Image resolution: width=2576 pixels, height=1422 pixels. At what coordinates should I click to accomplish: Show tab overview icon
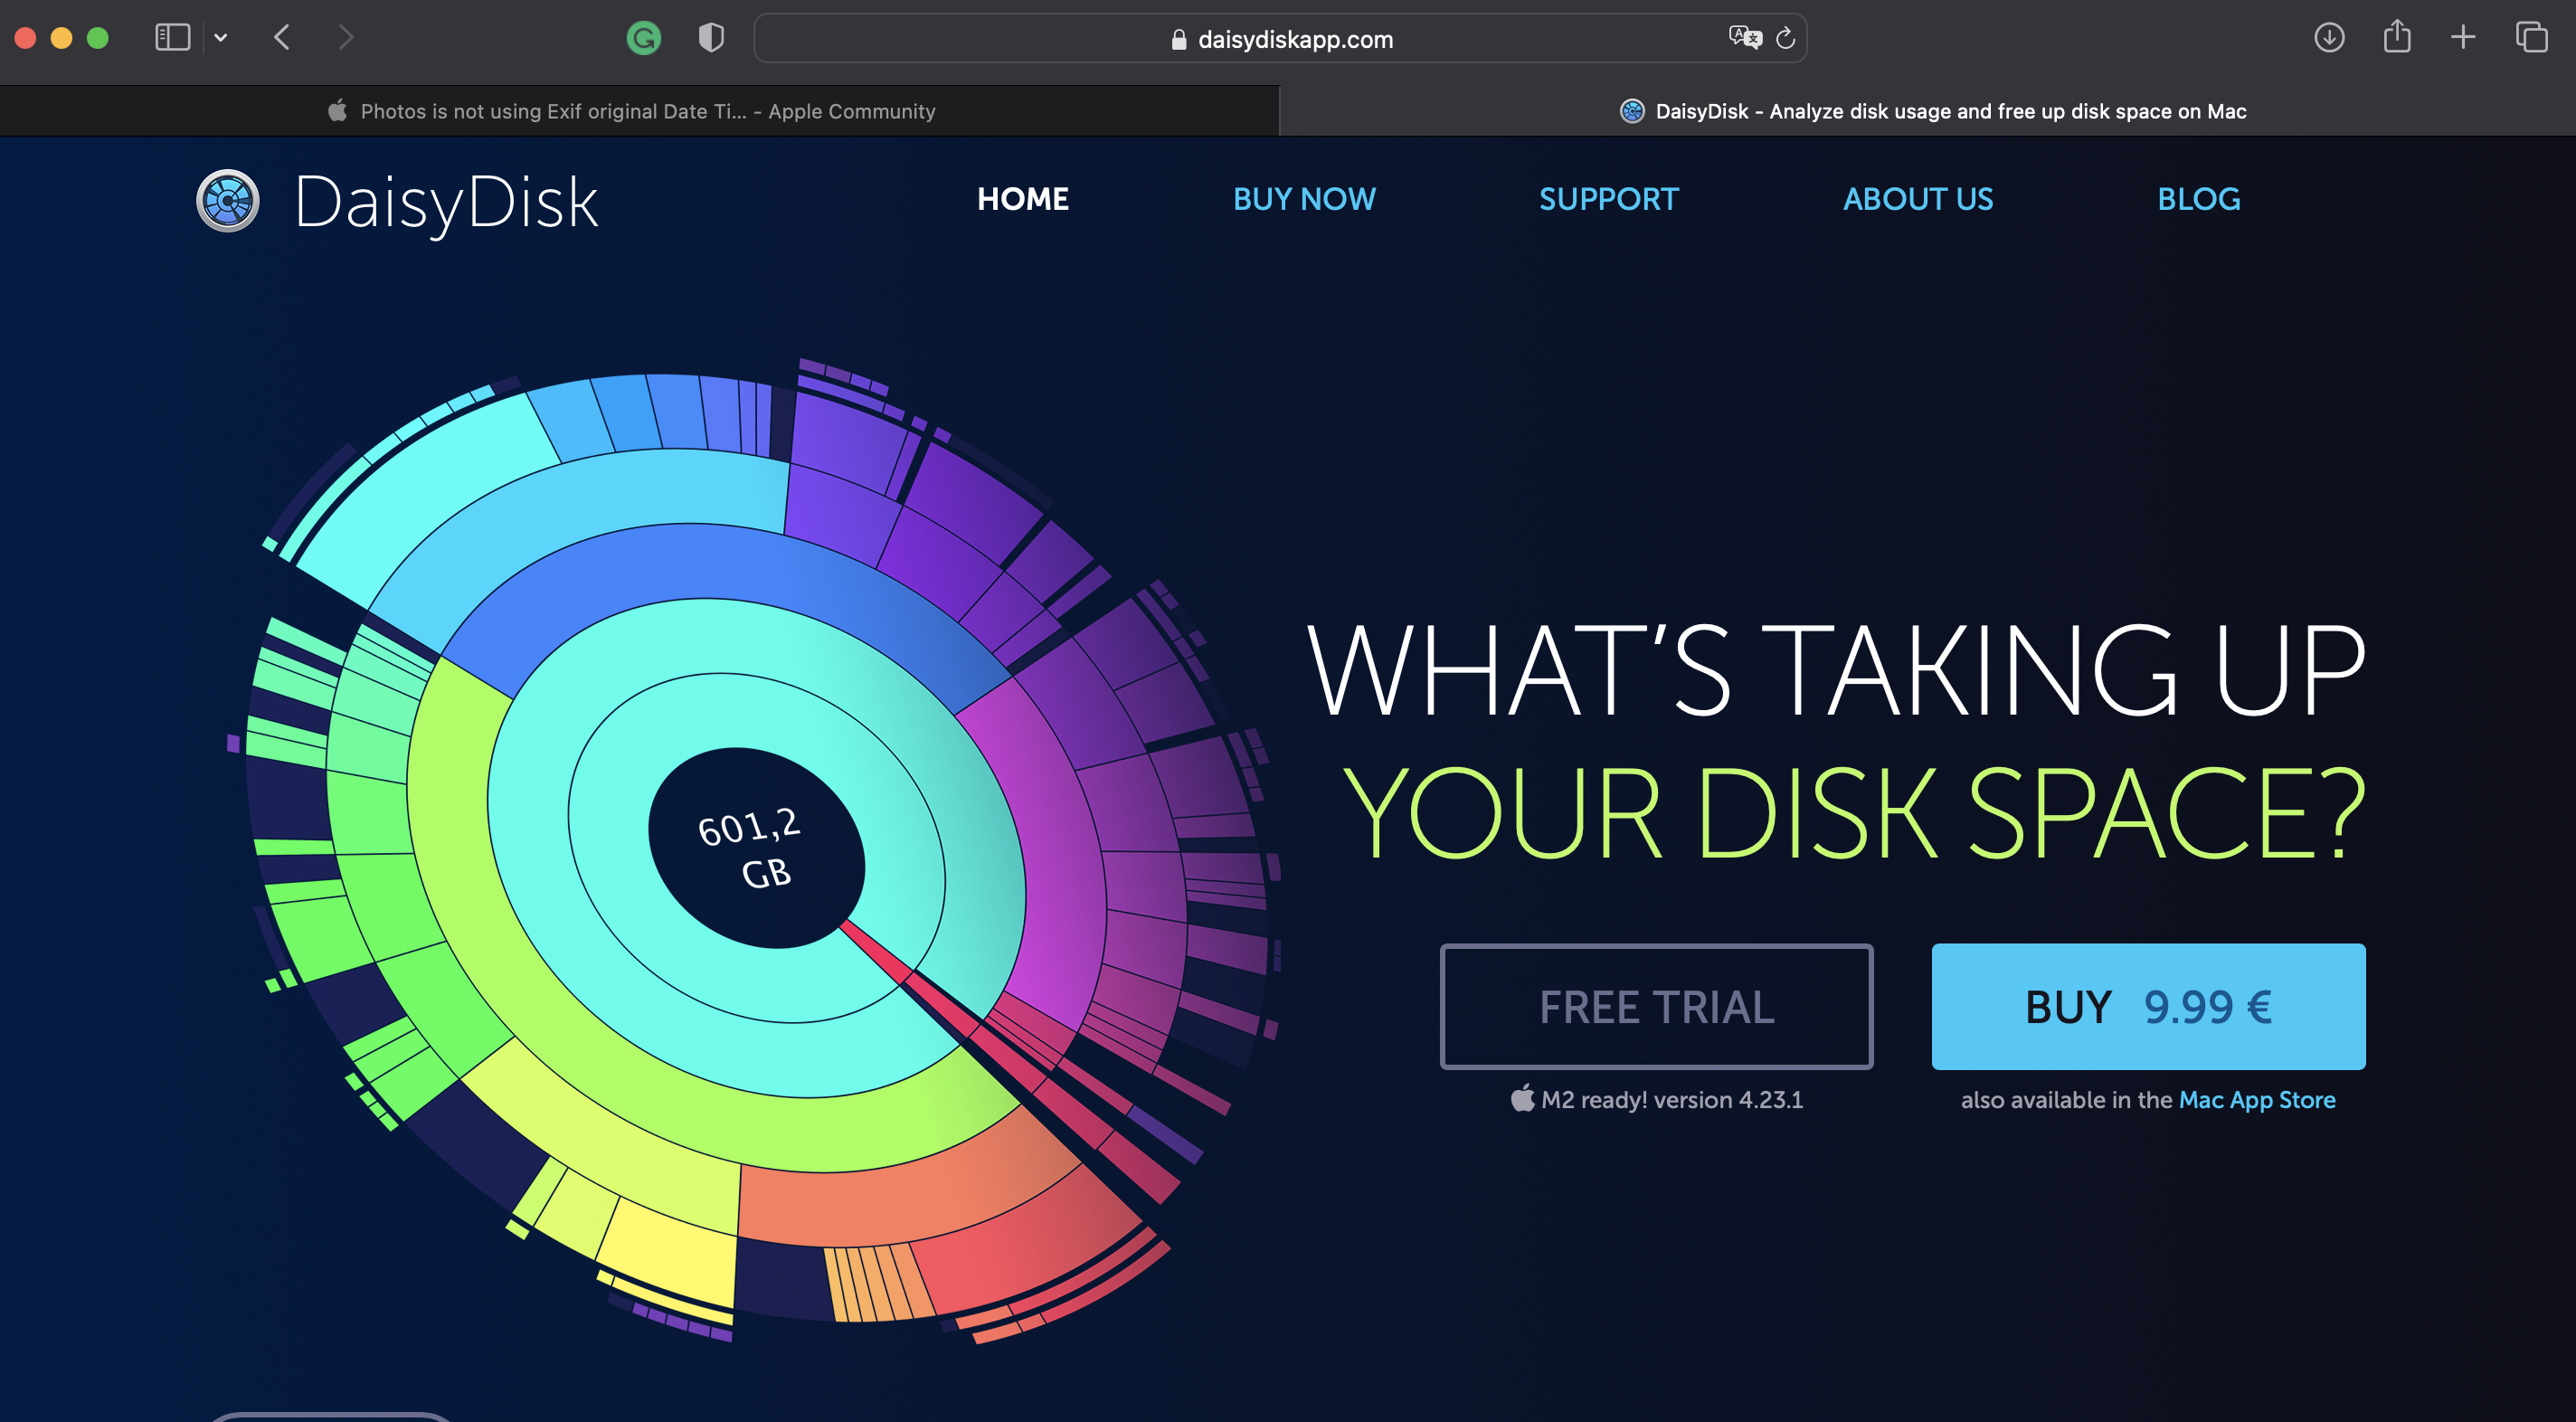pos(2531,38)
